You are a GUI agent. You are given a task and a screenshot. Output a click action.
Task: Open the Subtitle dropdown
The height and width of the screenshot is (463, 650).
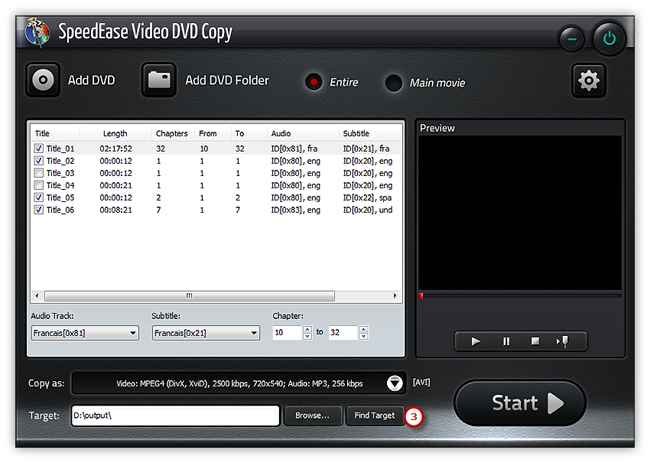tap(206, 333)
